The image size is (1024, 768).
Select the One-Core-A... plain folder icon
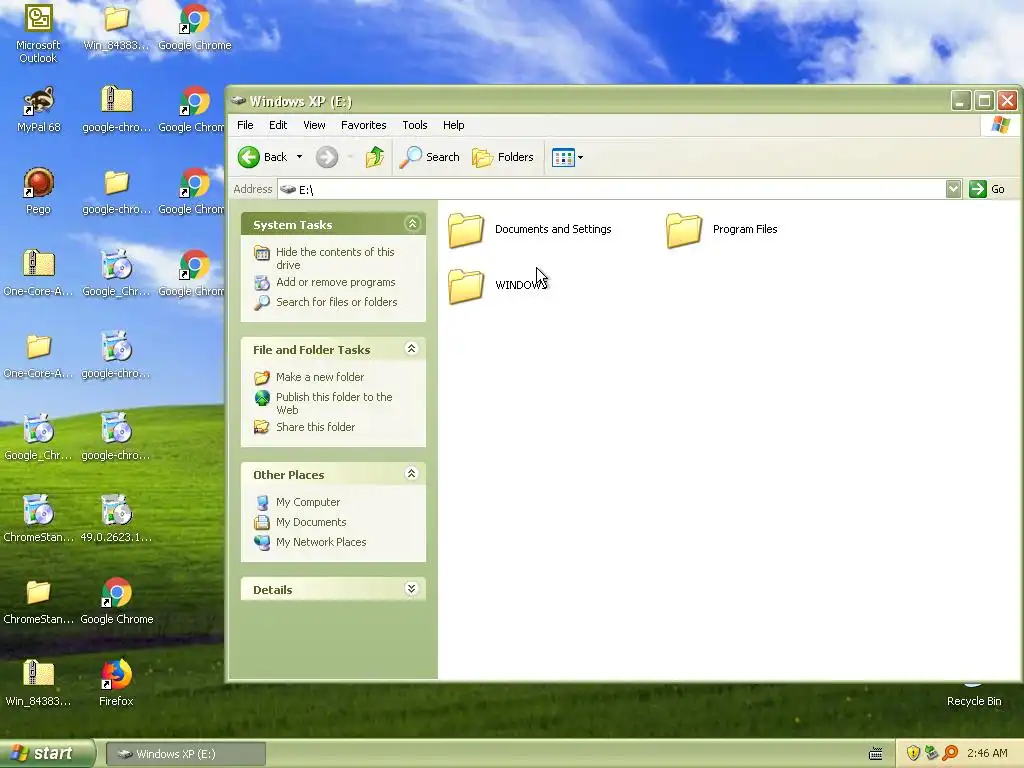click(x=39, y=355)
